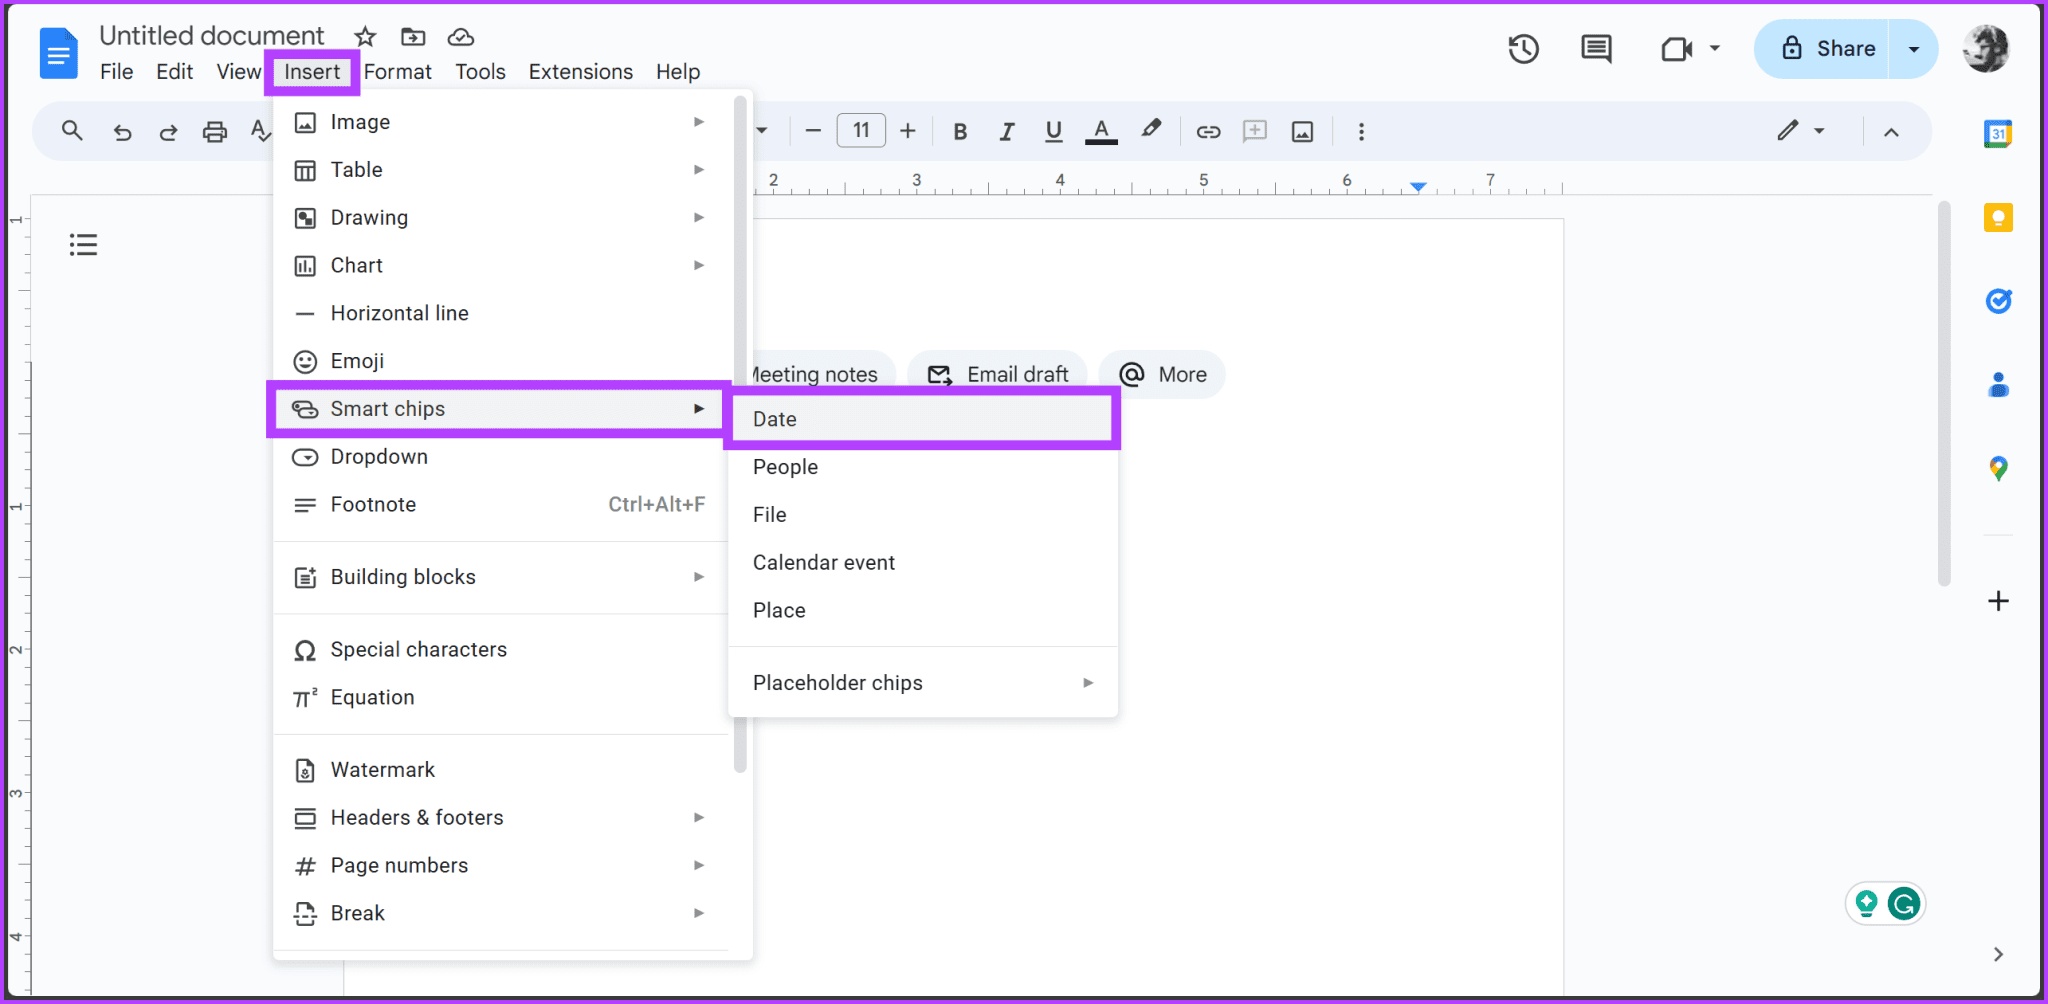Open the Extensions menu
Image resolution: width=2048 pixels, height=1004 pixels.
coord(580,71)
